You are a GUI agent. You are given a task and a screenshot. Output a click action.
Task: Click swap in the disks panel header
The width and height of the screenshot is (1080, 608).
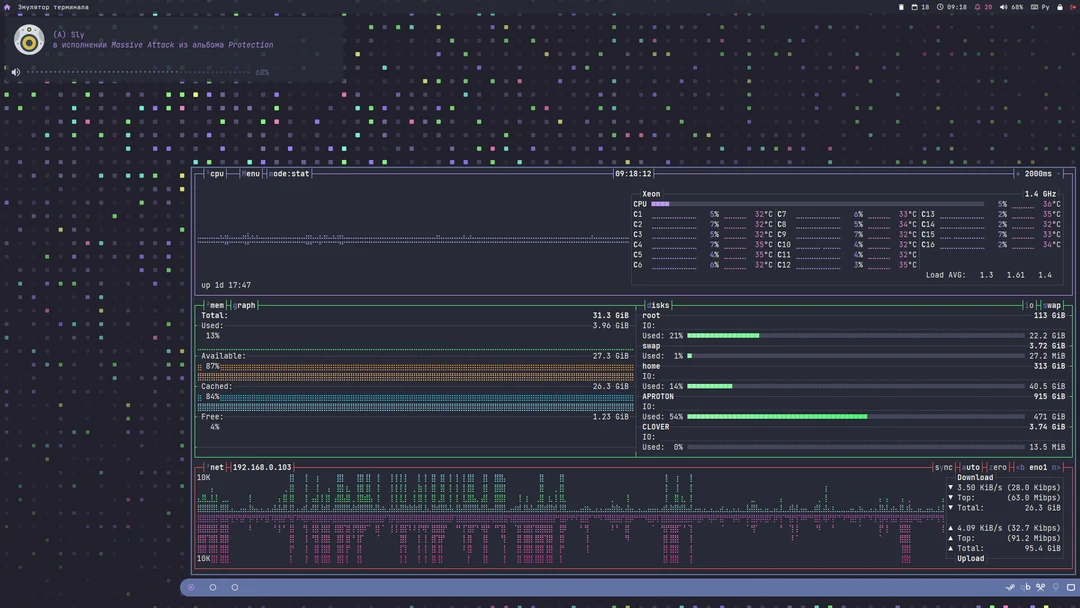tap(1052, 305)
